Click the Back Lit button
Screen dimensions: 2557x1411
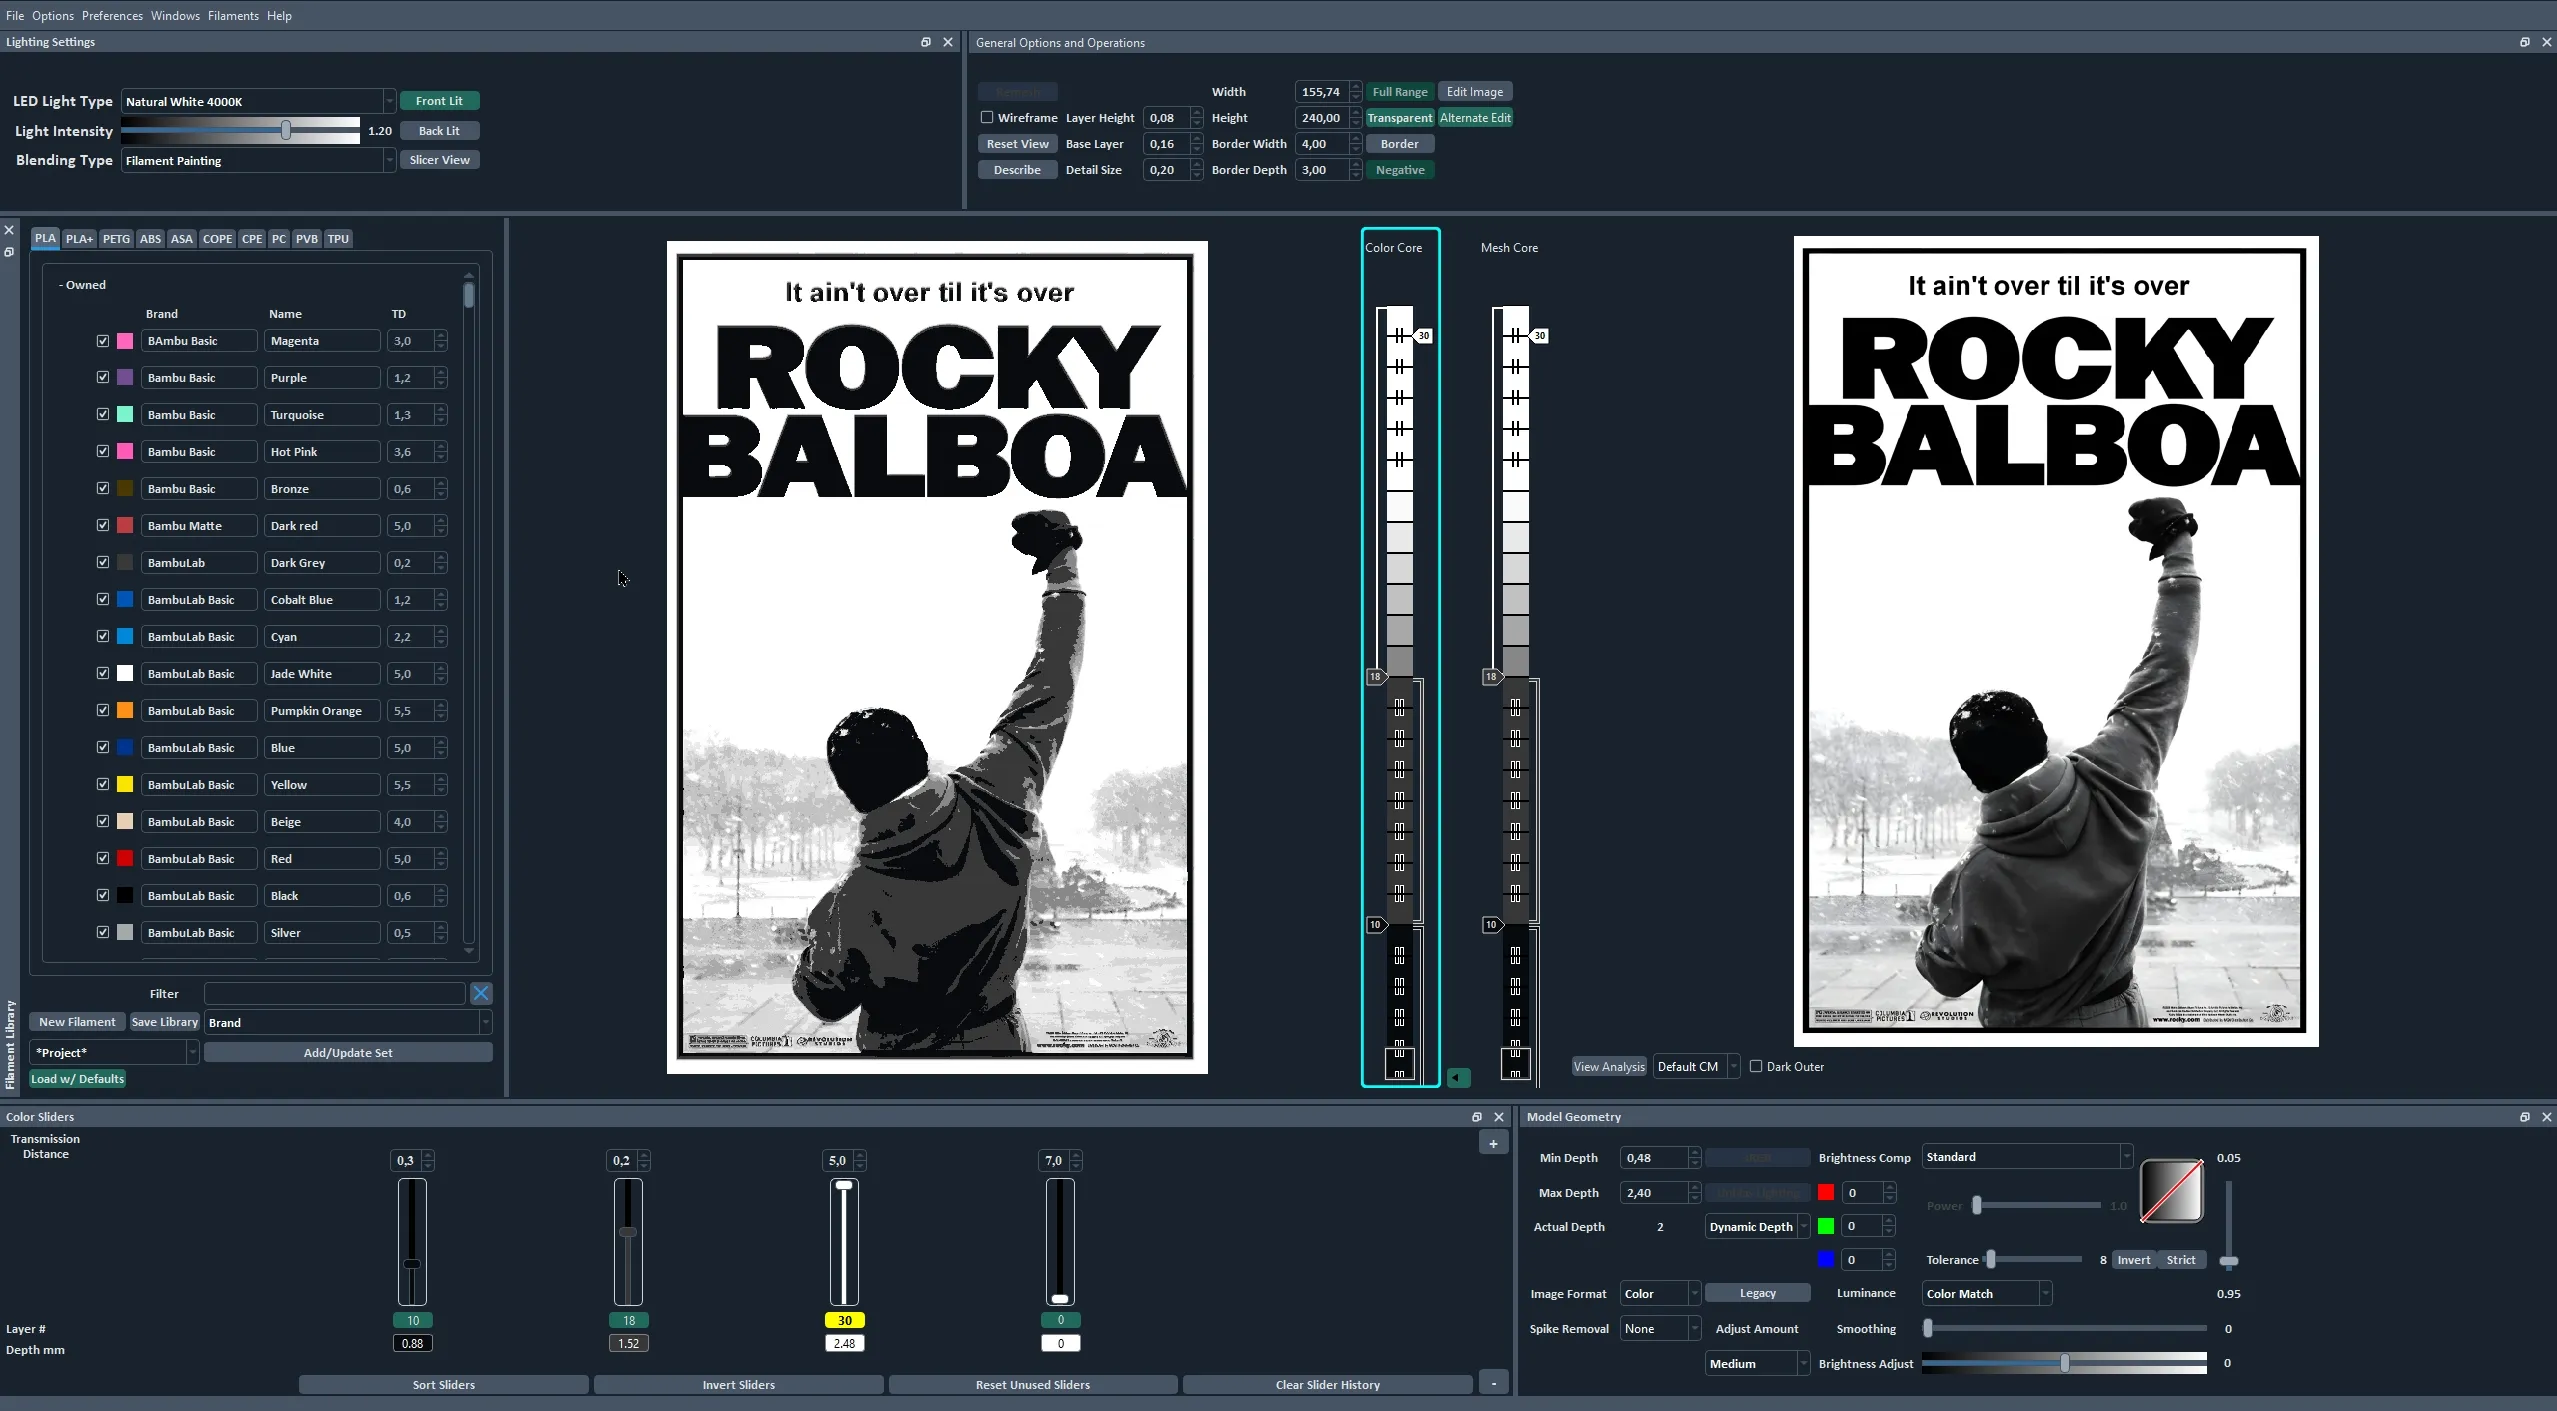(x=439, y=131)
